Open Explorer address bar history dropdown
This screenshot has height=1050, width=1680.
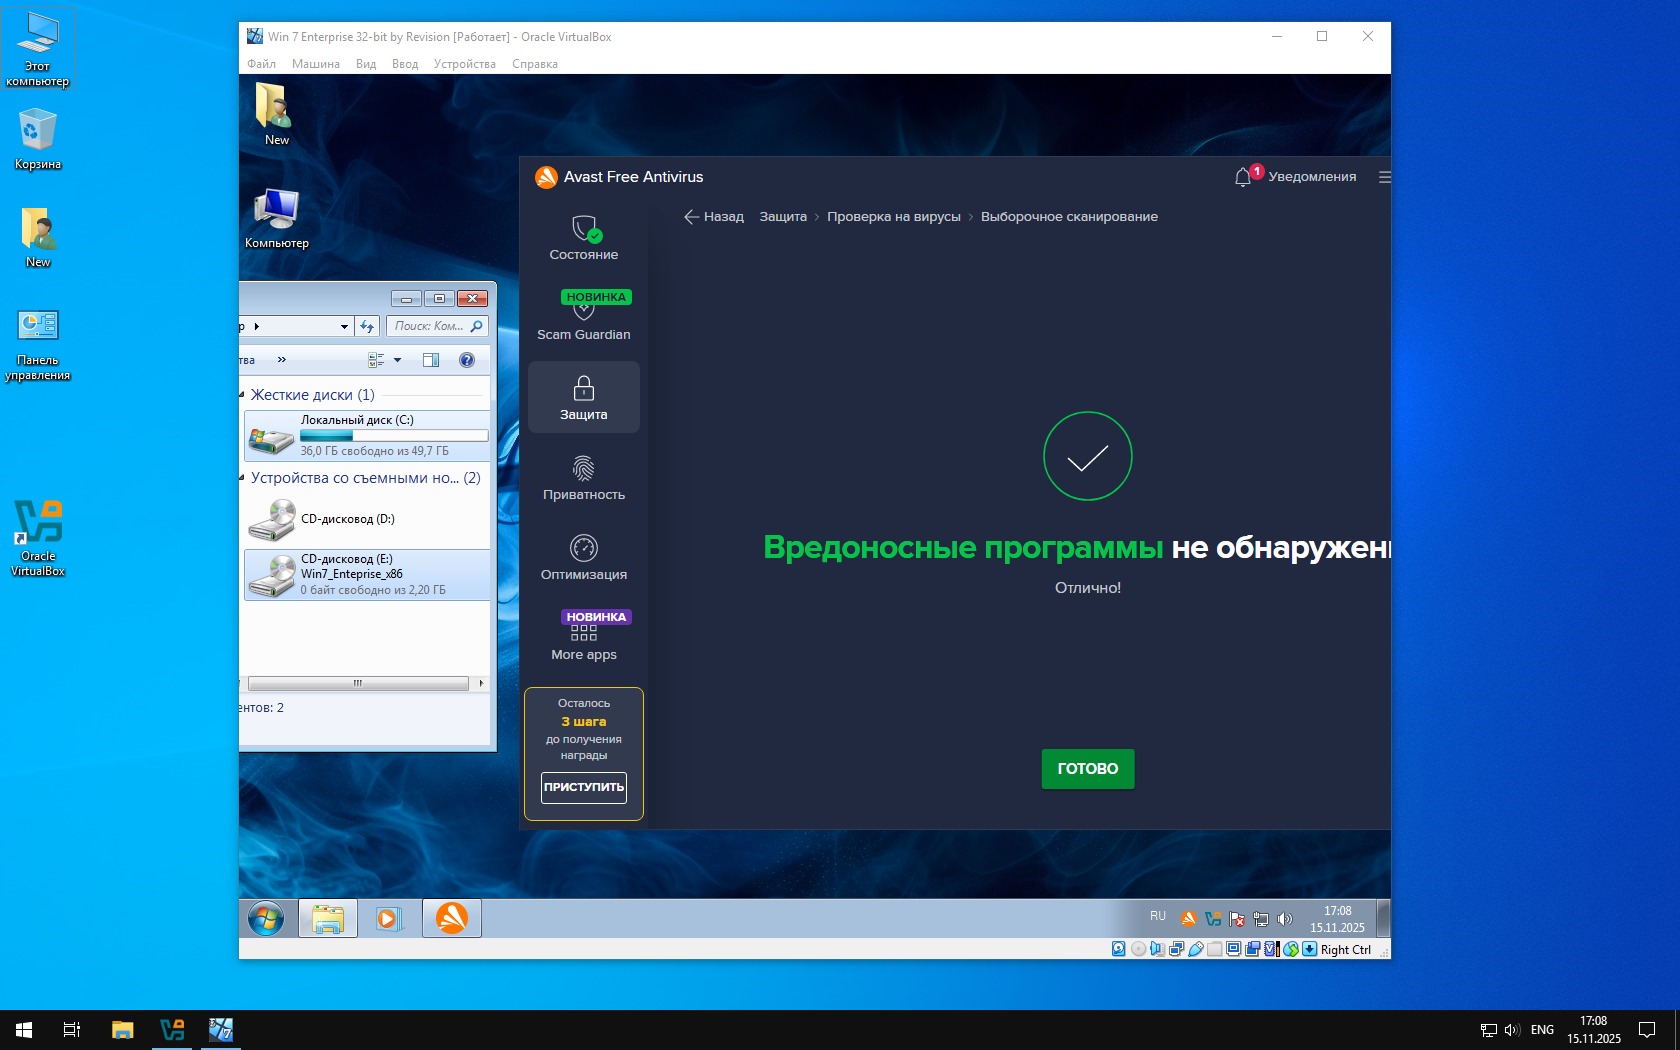pos(344,326)
